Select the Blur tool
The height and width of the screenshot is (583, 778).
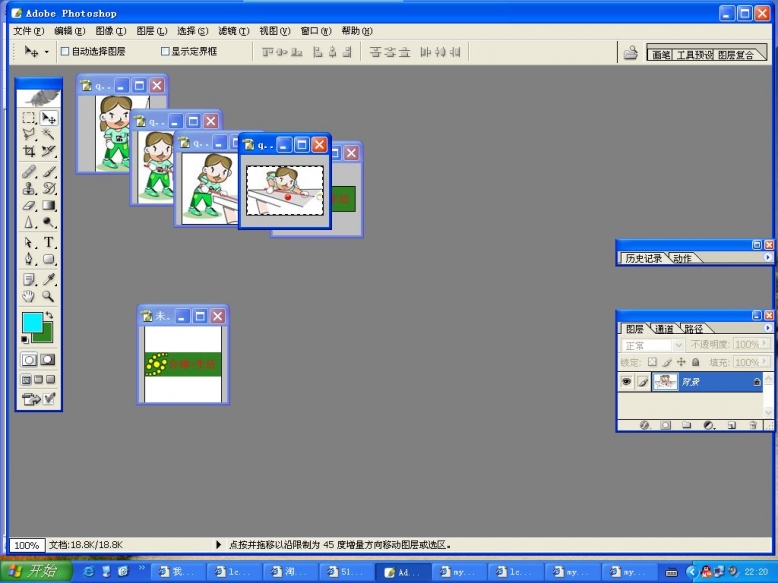[29, 222]
